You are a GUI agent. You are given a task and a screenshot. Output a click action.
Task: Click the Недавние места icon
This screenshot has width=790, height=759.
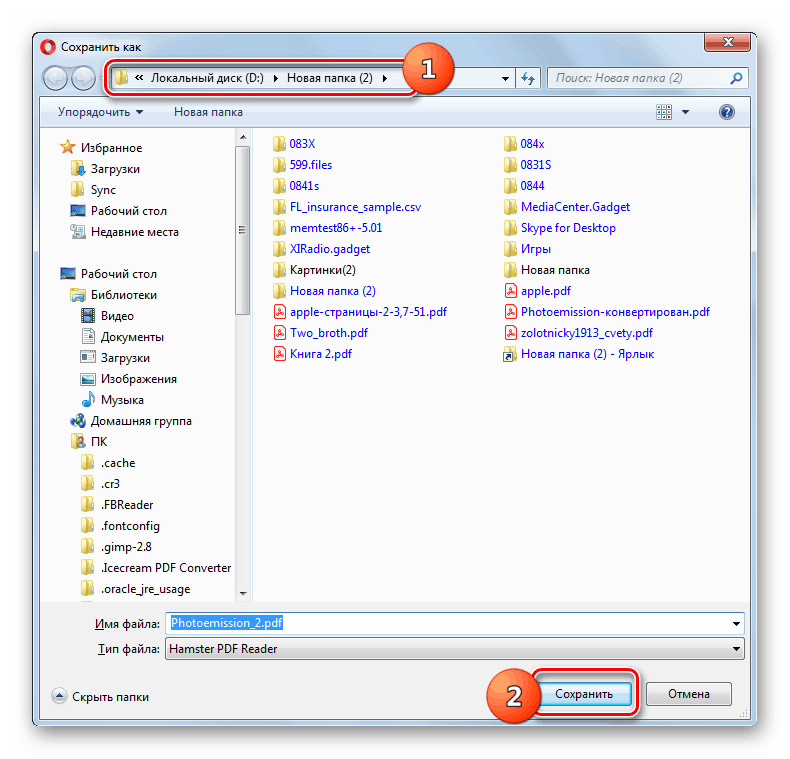pos(78,232)
